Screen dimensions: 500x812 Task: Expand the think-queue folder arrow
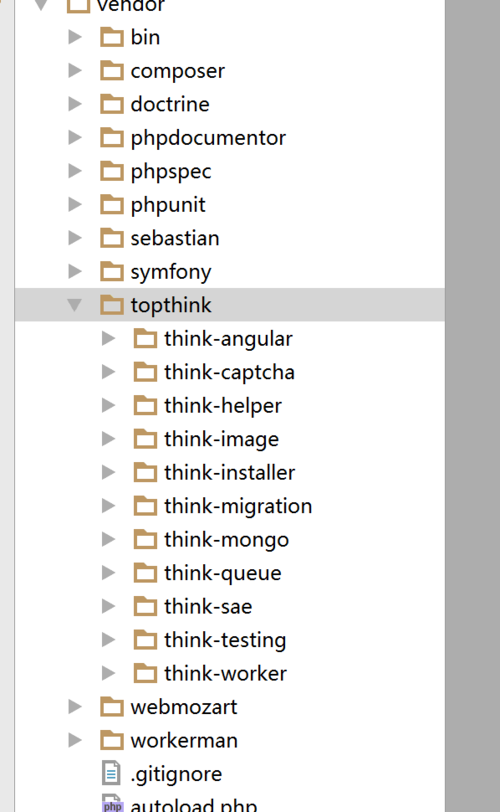tap(109, 573)
